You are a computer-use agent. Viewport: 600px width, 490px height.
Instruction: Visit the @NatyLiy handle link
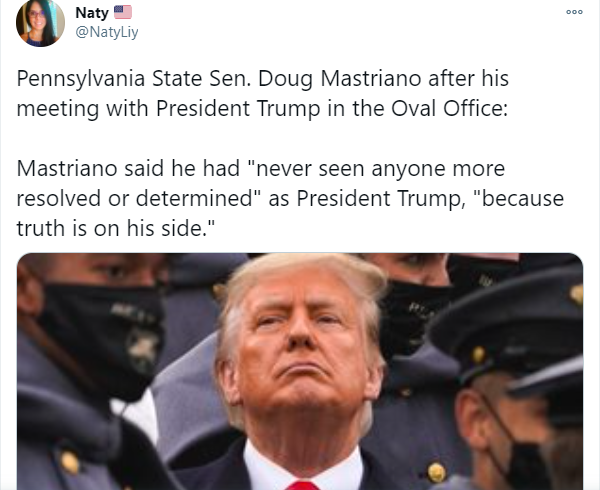coord(107,32)
